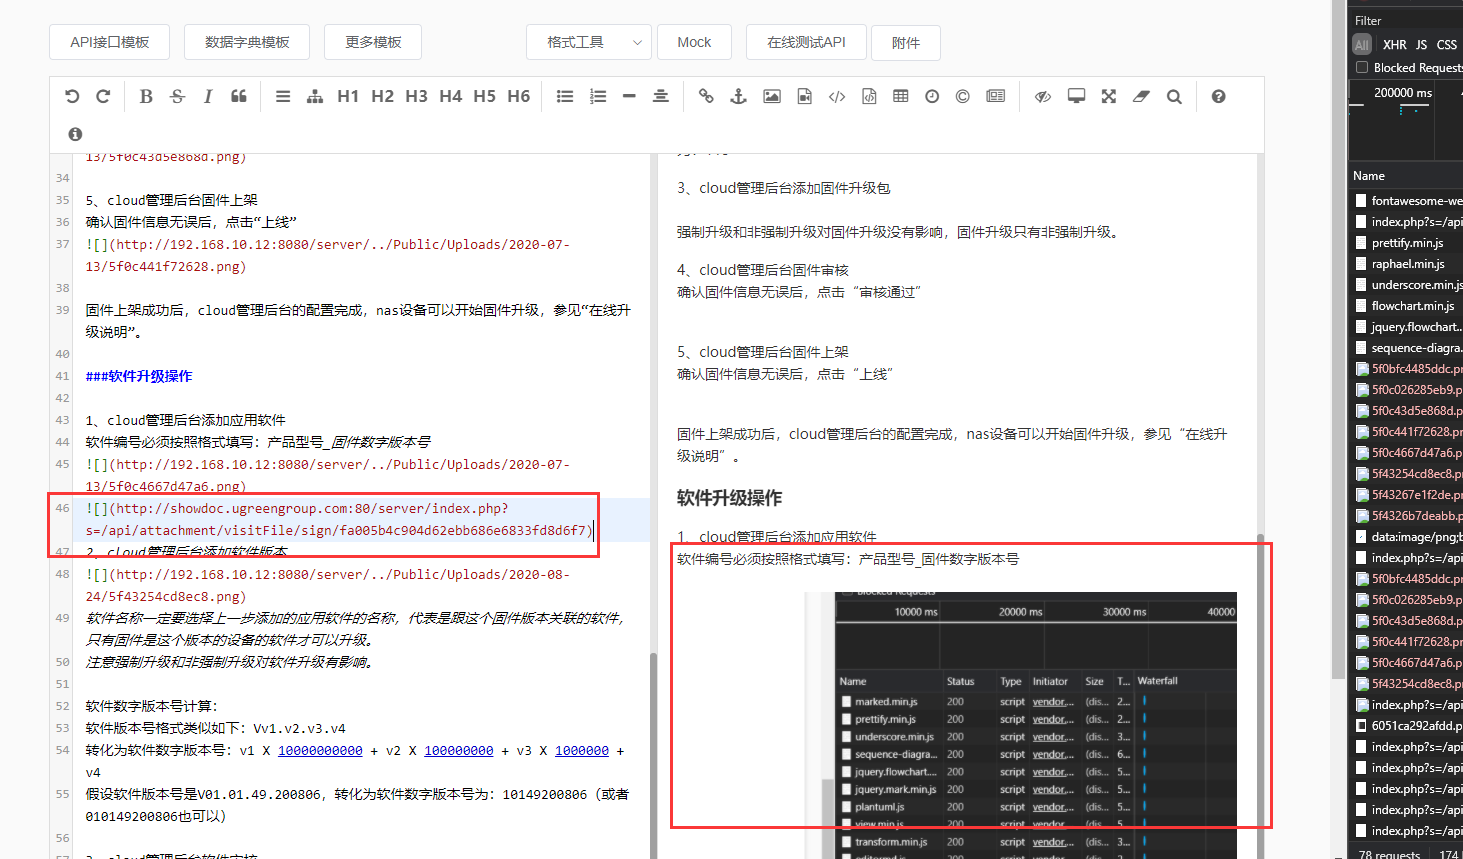The height and width of the screenshot is (859, 1463).
Task: Insert inline code with code icon
Action: point(837,97)
